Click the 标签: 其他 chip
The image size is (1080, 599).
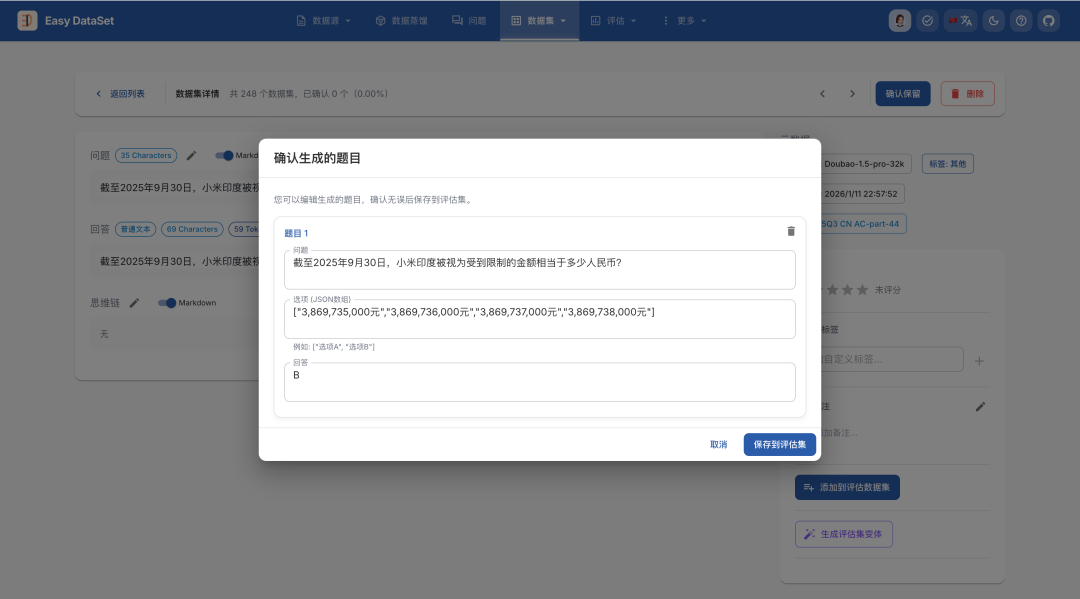[948, 164]
